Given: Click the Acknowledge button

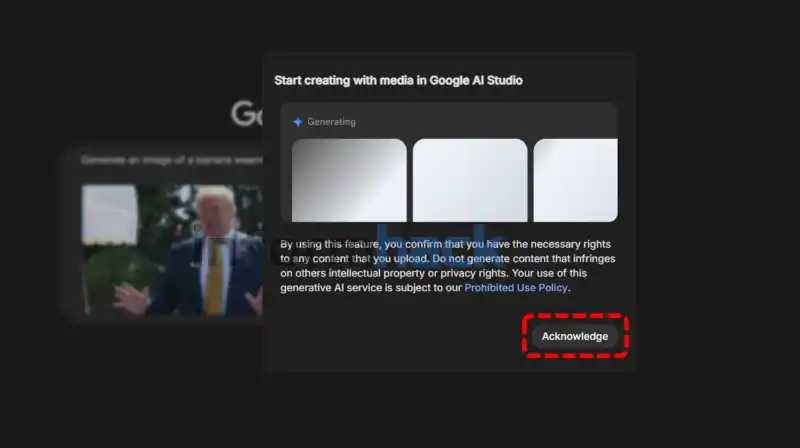Looking at the screenshot, I should (574, 336).
